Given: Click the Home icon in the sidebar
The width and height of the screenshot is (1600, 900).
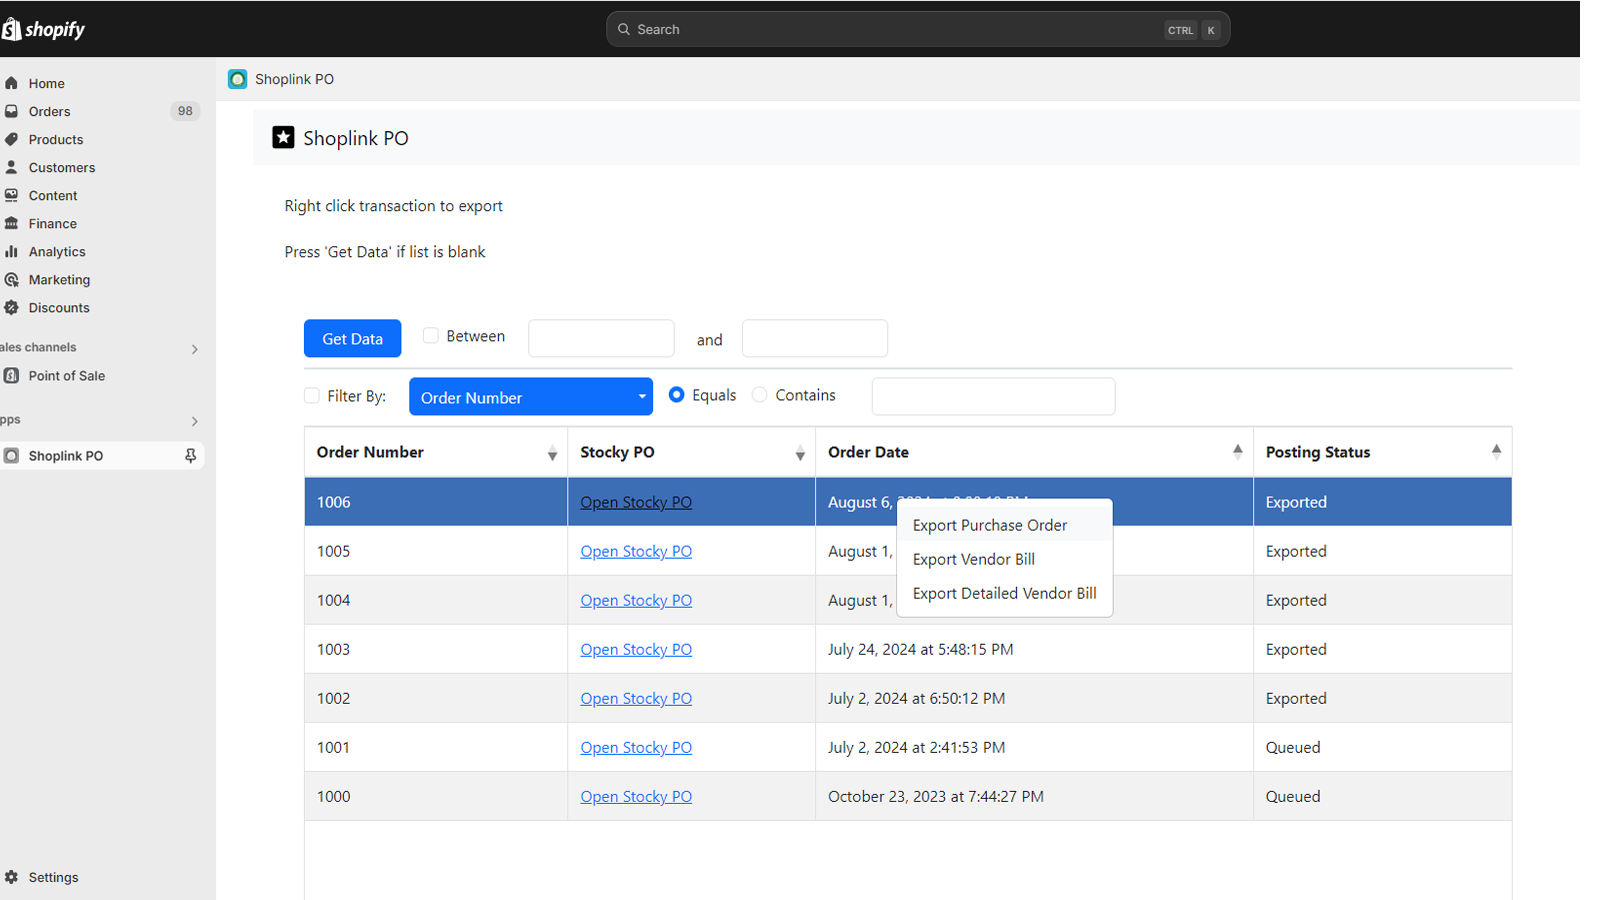Looking at the screenshot, I should (12, 83).
